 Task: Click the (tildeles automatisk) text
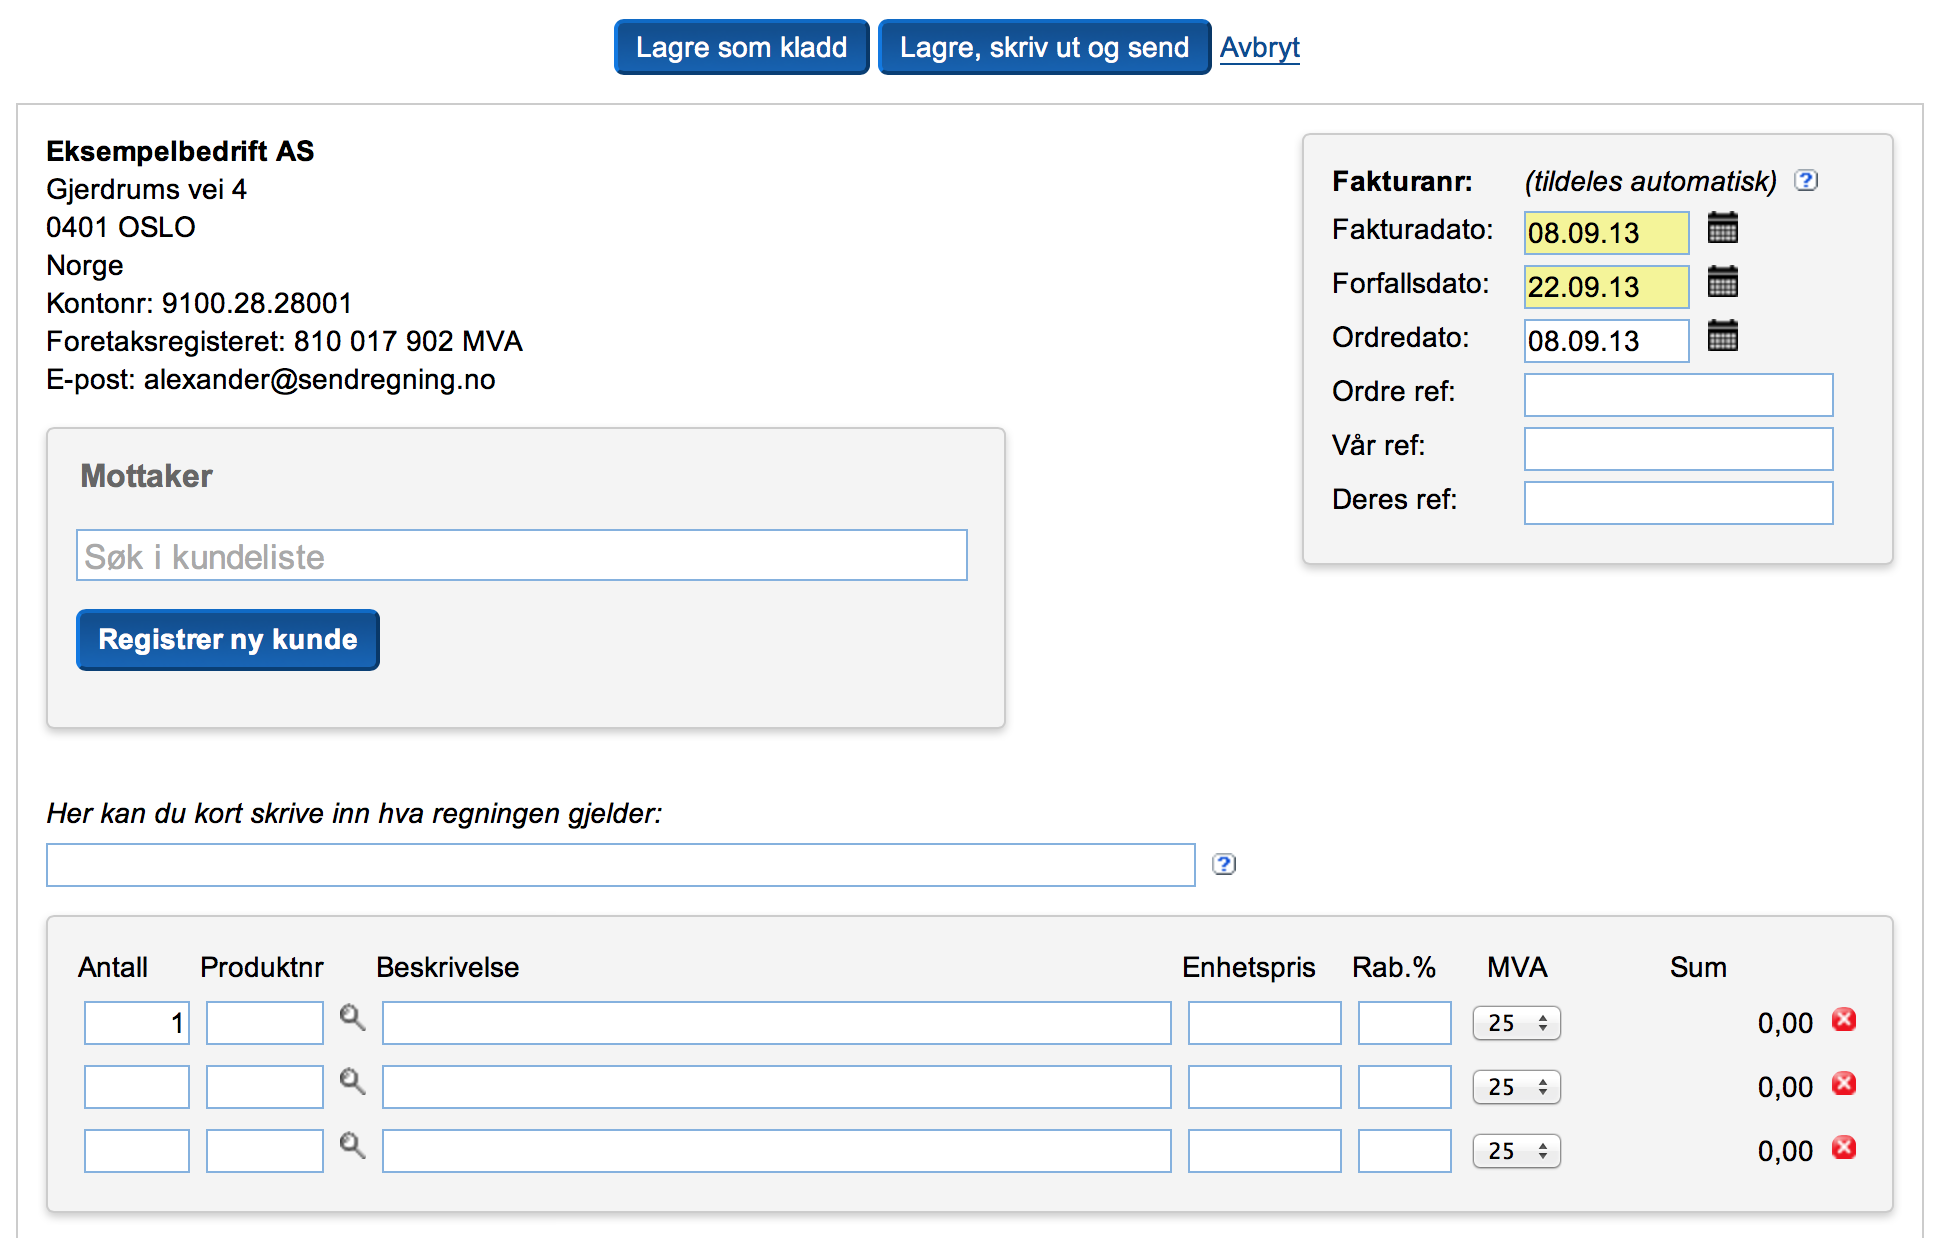tap(1651, 182)
